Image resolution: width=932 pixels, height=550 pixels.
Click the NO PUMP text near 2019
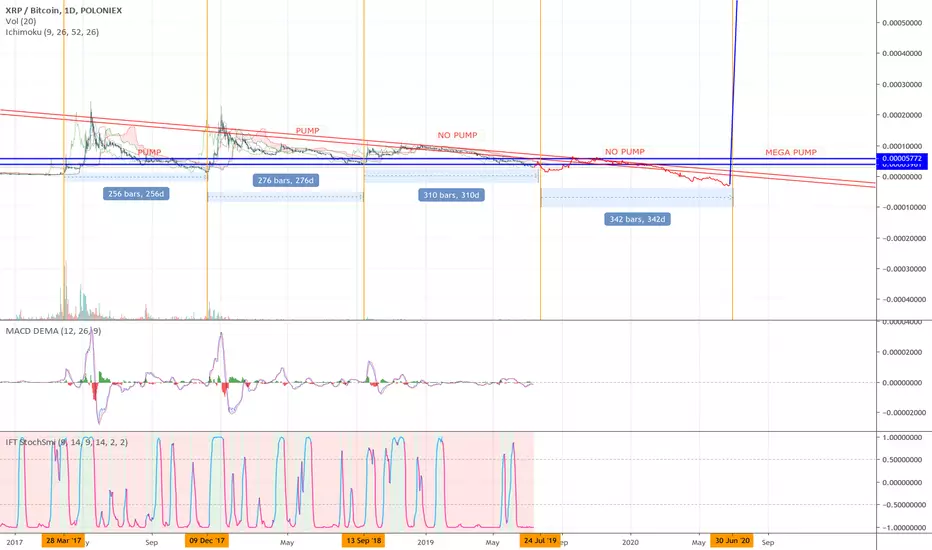pos(457,135)
